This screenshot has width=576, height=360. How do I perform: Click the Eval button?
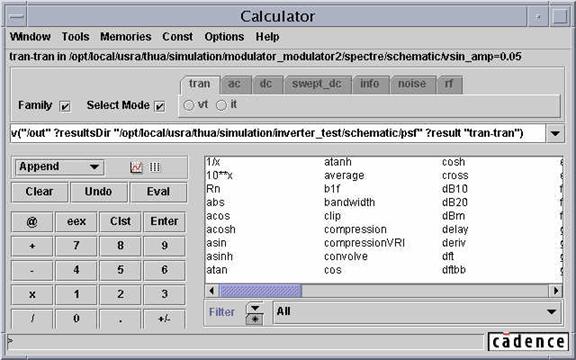coord(158,192)
